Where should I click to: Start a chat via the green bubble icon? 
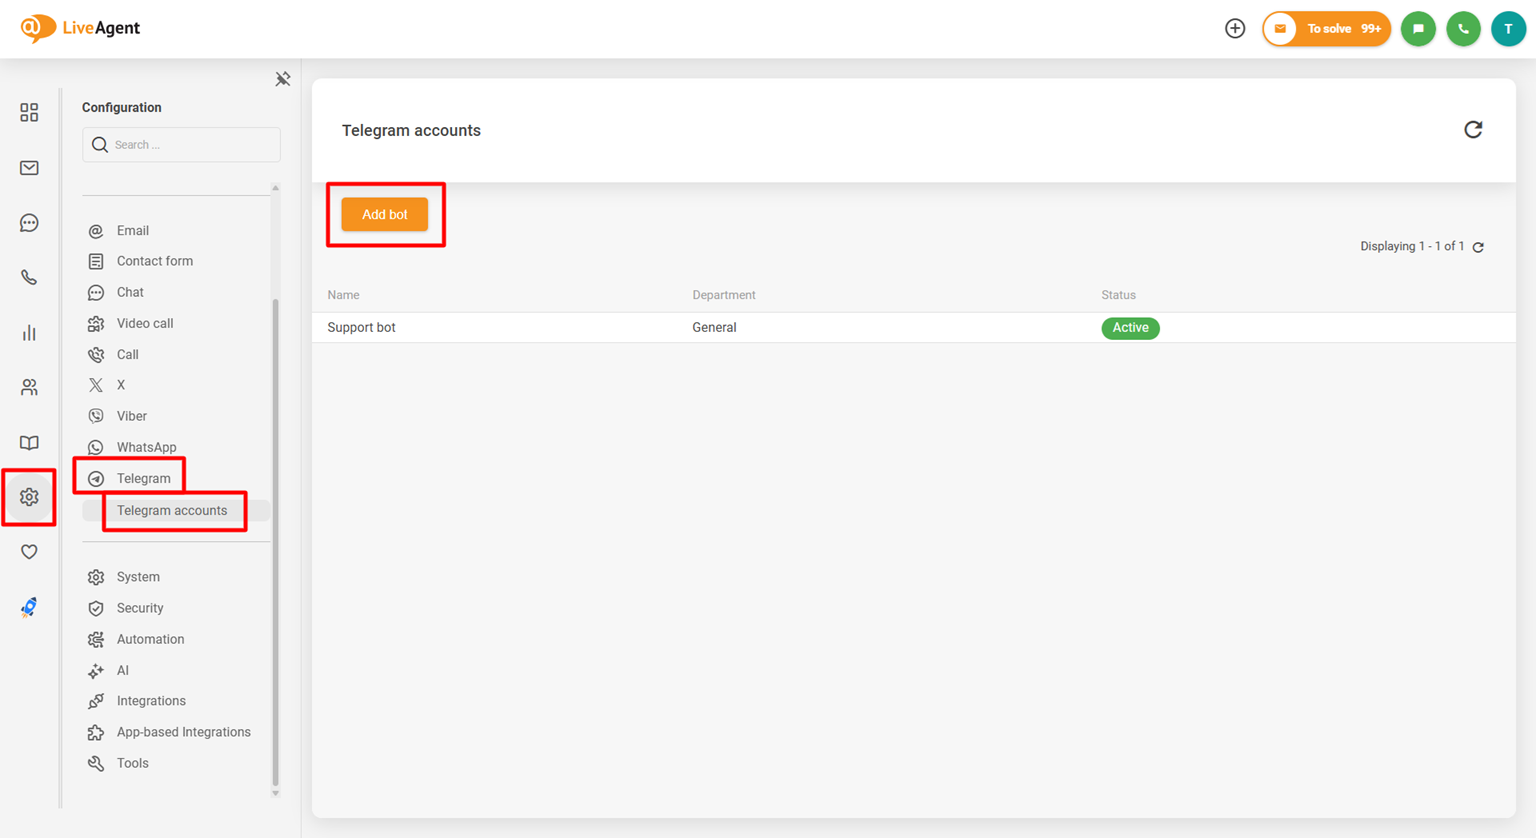point(1418,28)
